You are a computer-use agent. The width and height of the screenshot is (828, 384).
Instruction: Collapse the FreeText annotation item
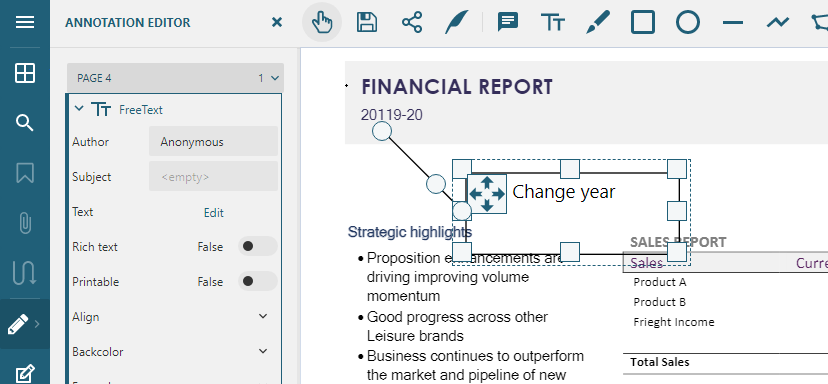coord(79,109)
